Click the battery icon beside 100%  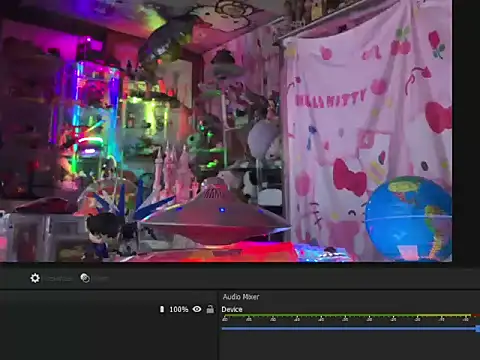click(162, 309)
